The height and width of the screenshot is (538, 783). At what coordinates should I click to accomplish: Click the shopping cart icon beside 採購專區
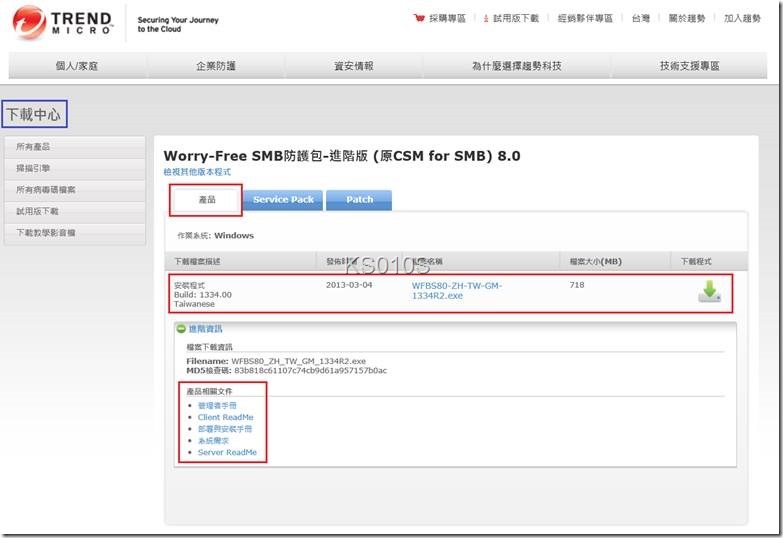click(419, 18)
